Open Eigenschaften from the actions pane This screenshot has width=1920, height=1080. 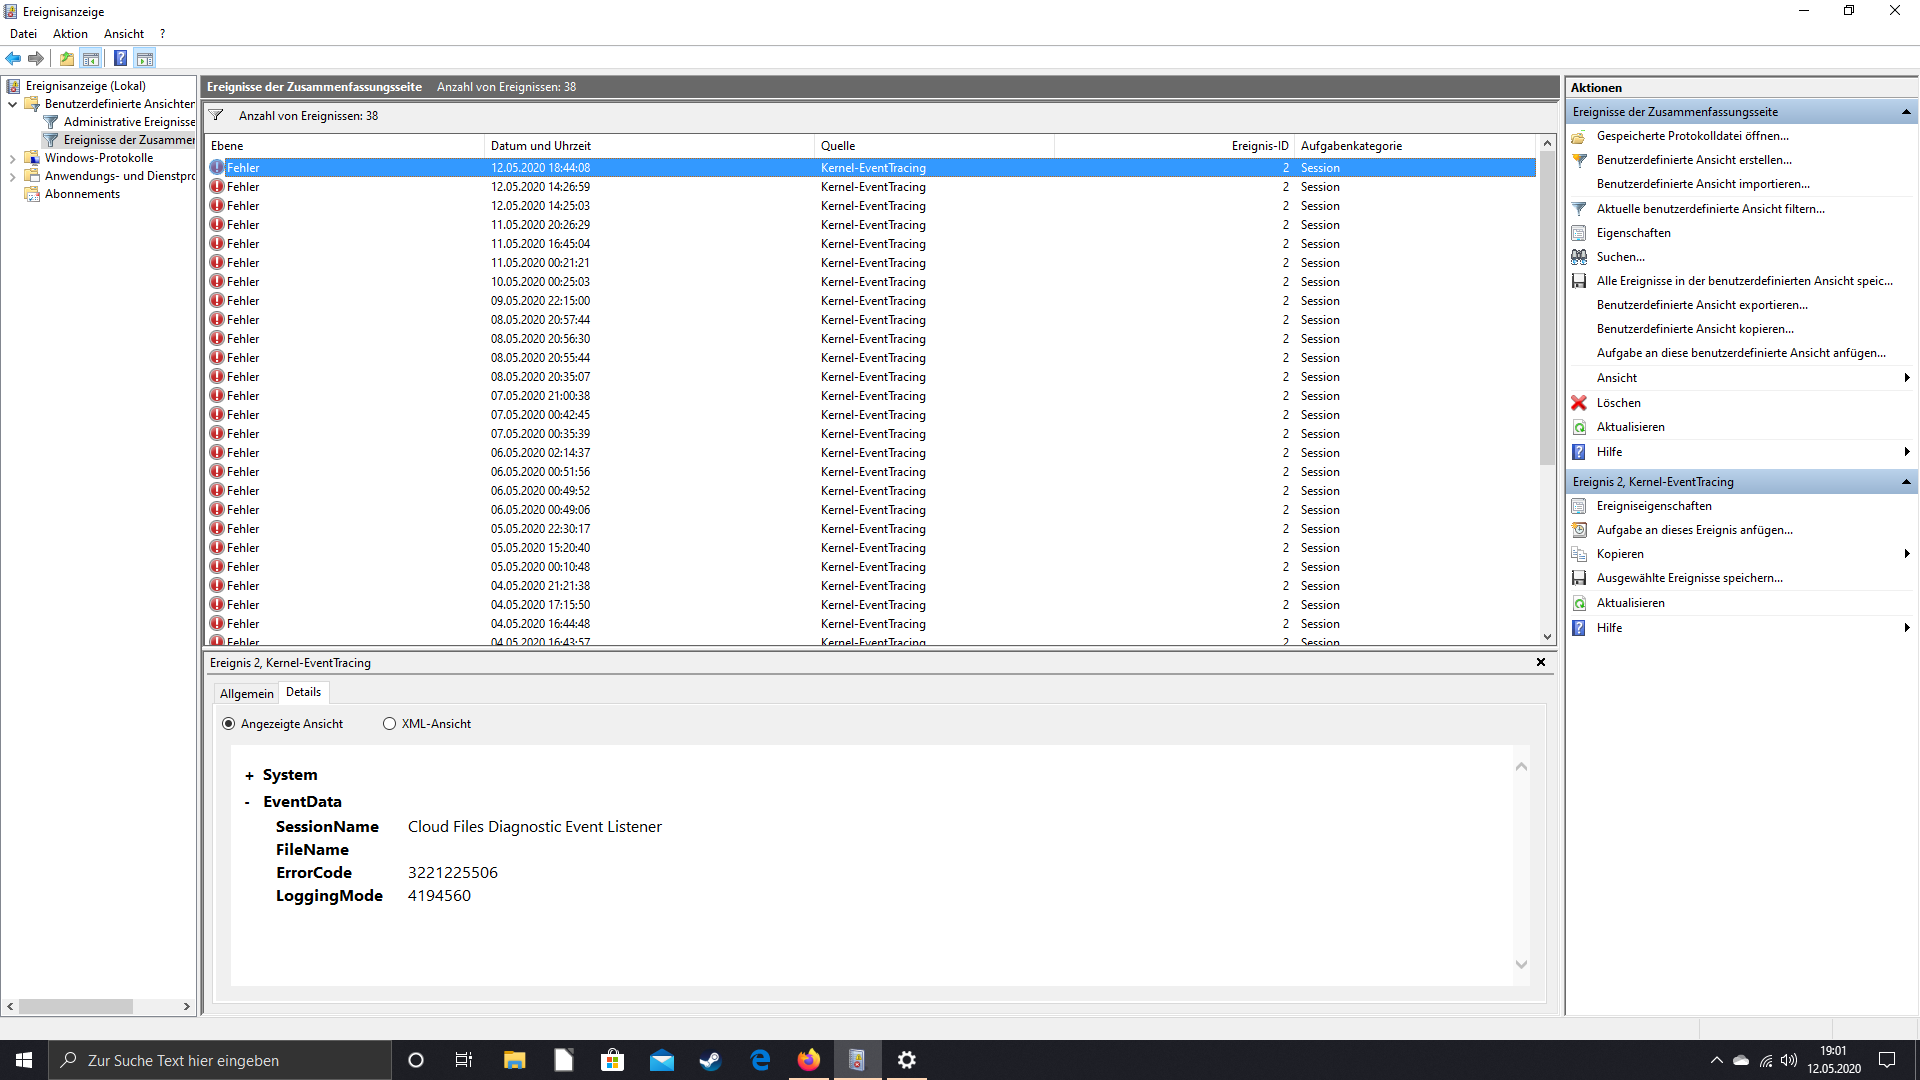pyautogui.click(x=1633, y=233)
